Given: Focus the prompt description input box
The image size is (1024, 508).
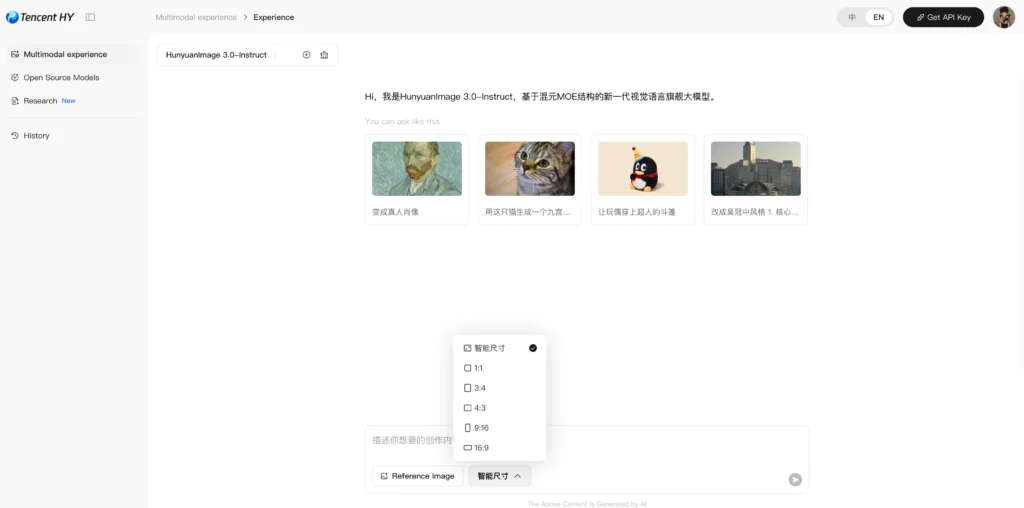Looking at the screenshot, I should 586,443.
